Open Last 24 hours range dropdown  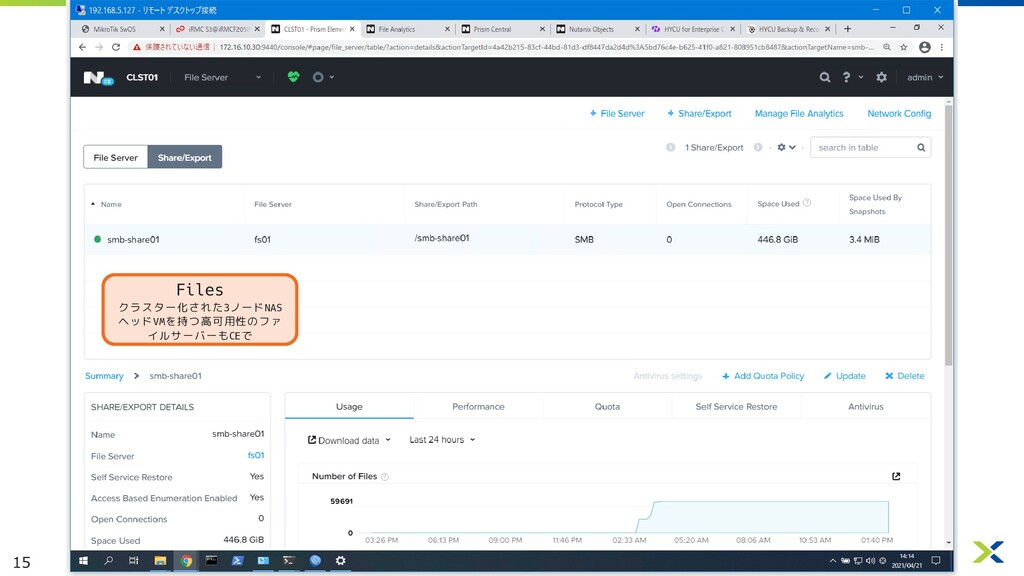442,440
